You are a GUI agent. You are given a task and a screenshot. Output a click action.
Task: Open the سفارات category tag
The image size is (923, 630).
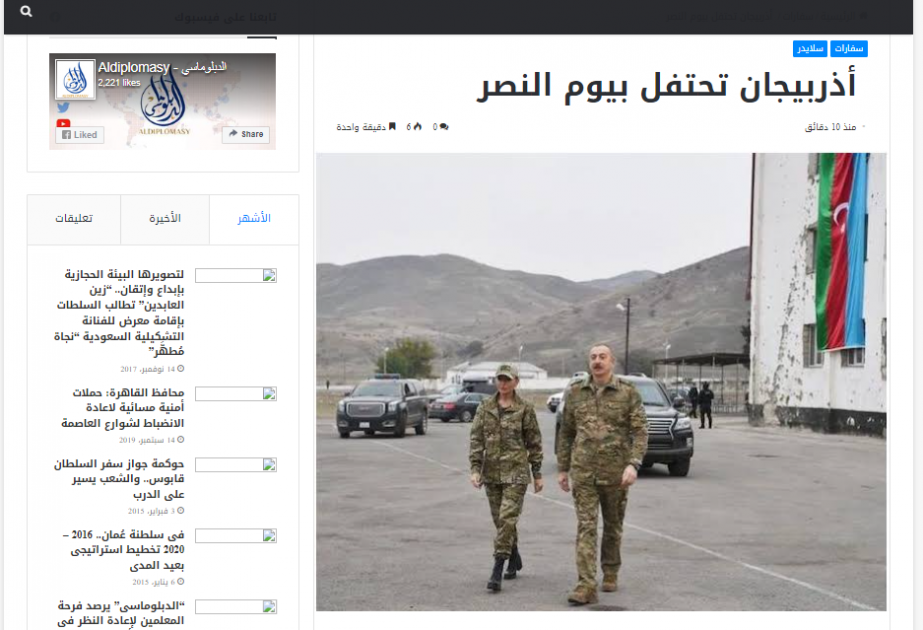(849, 48)
